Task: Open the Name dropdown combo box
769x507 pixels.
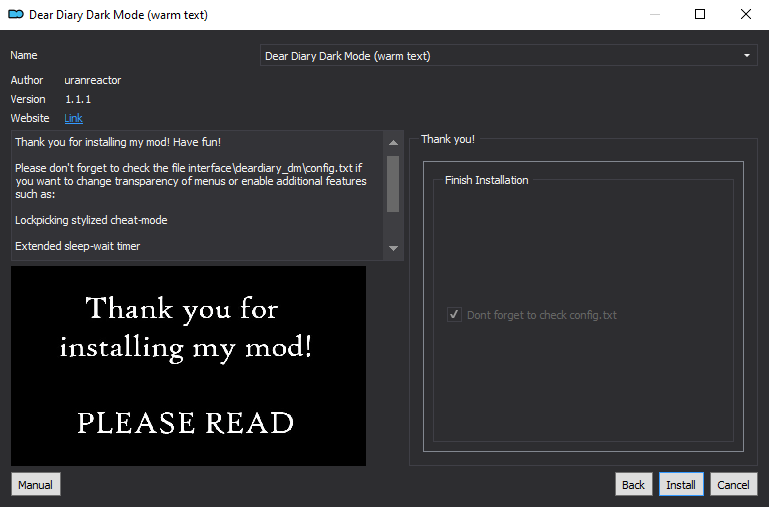Action: [x=509, y=56]
